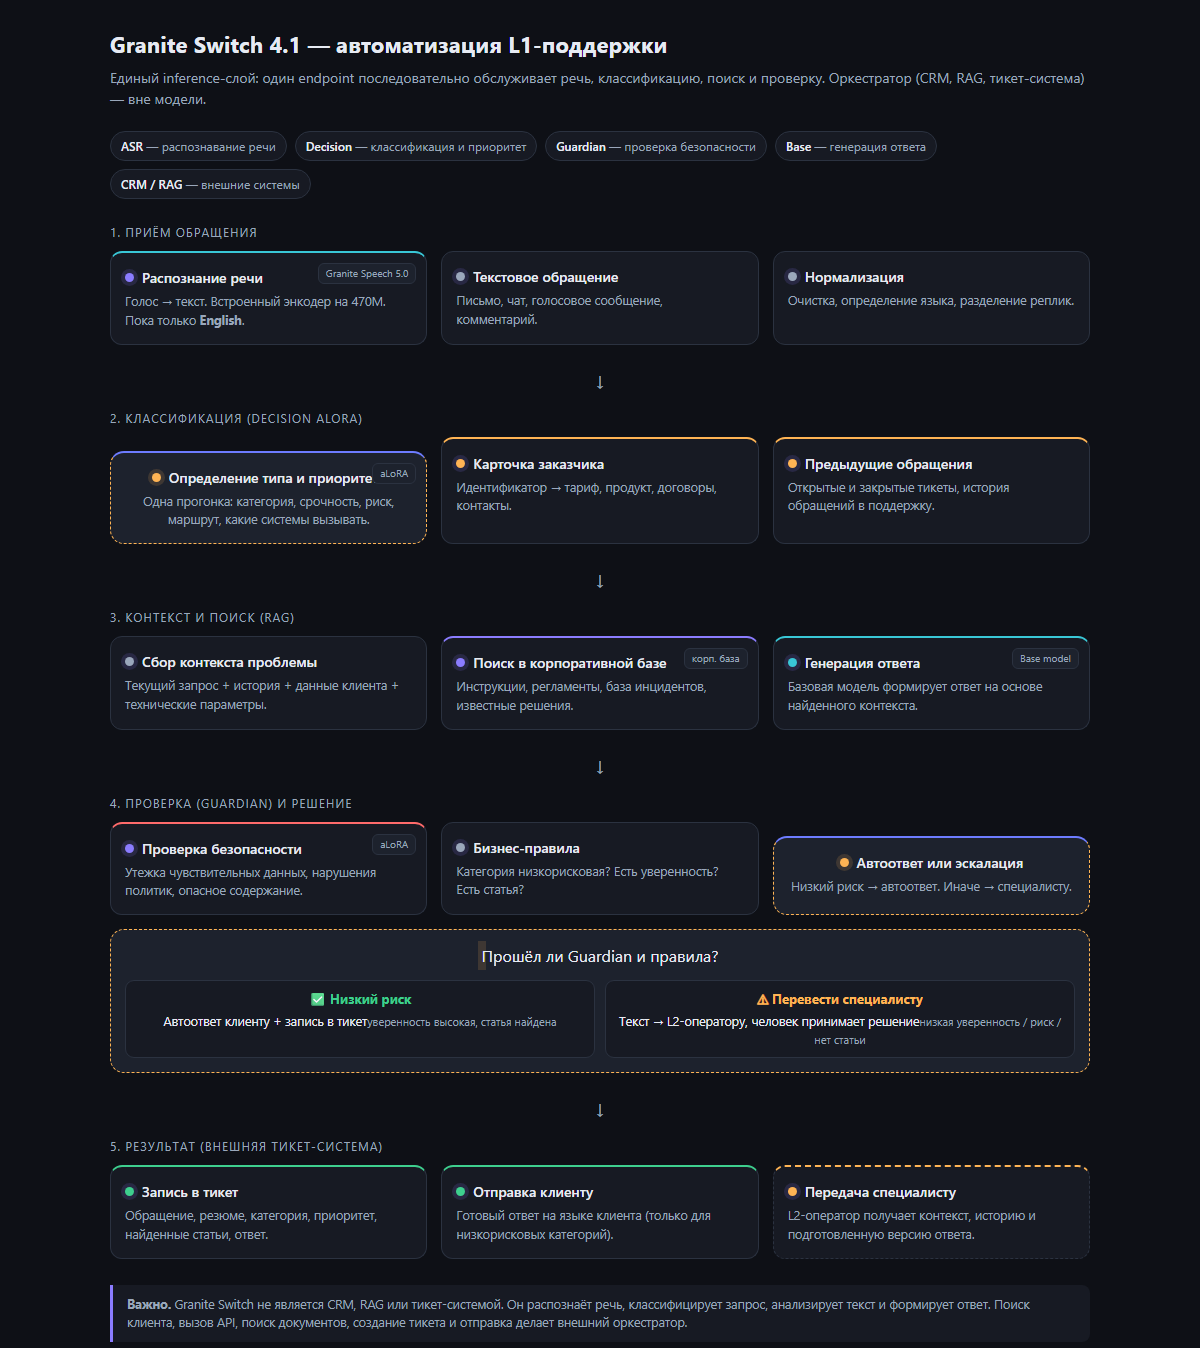
Task: Click the Base model badge
Action: pos(1045,659)
